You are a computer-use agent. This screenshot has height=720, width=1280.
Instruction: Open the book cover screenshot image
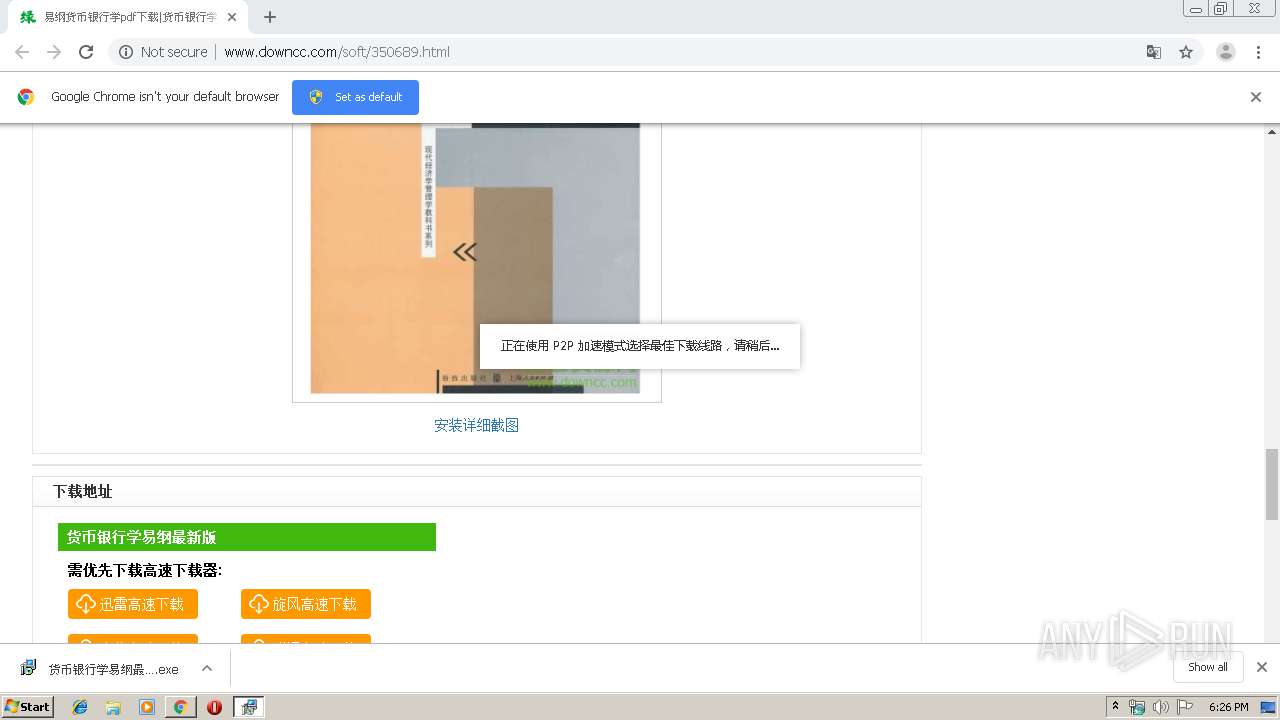tap(476, 258)
